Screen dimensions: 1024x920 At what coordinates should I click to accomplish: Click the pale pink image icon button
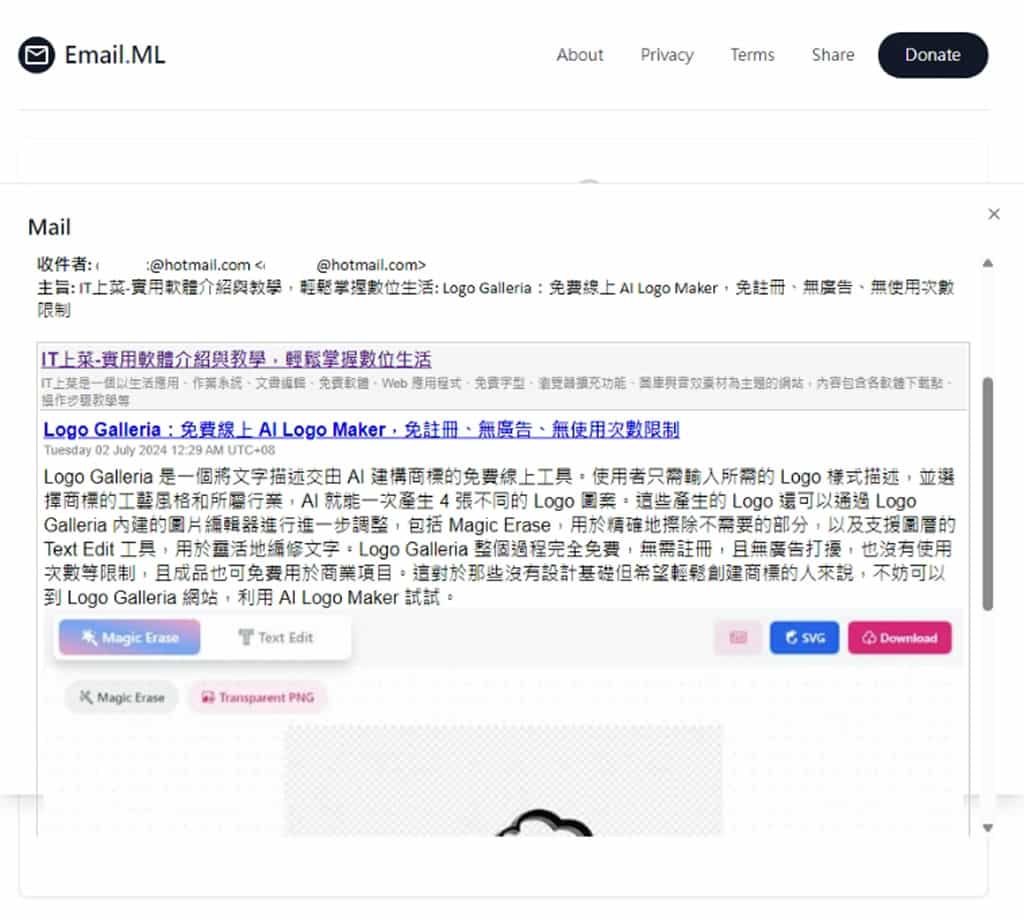click(x=738, y=637)
